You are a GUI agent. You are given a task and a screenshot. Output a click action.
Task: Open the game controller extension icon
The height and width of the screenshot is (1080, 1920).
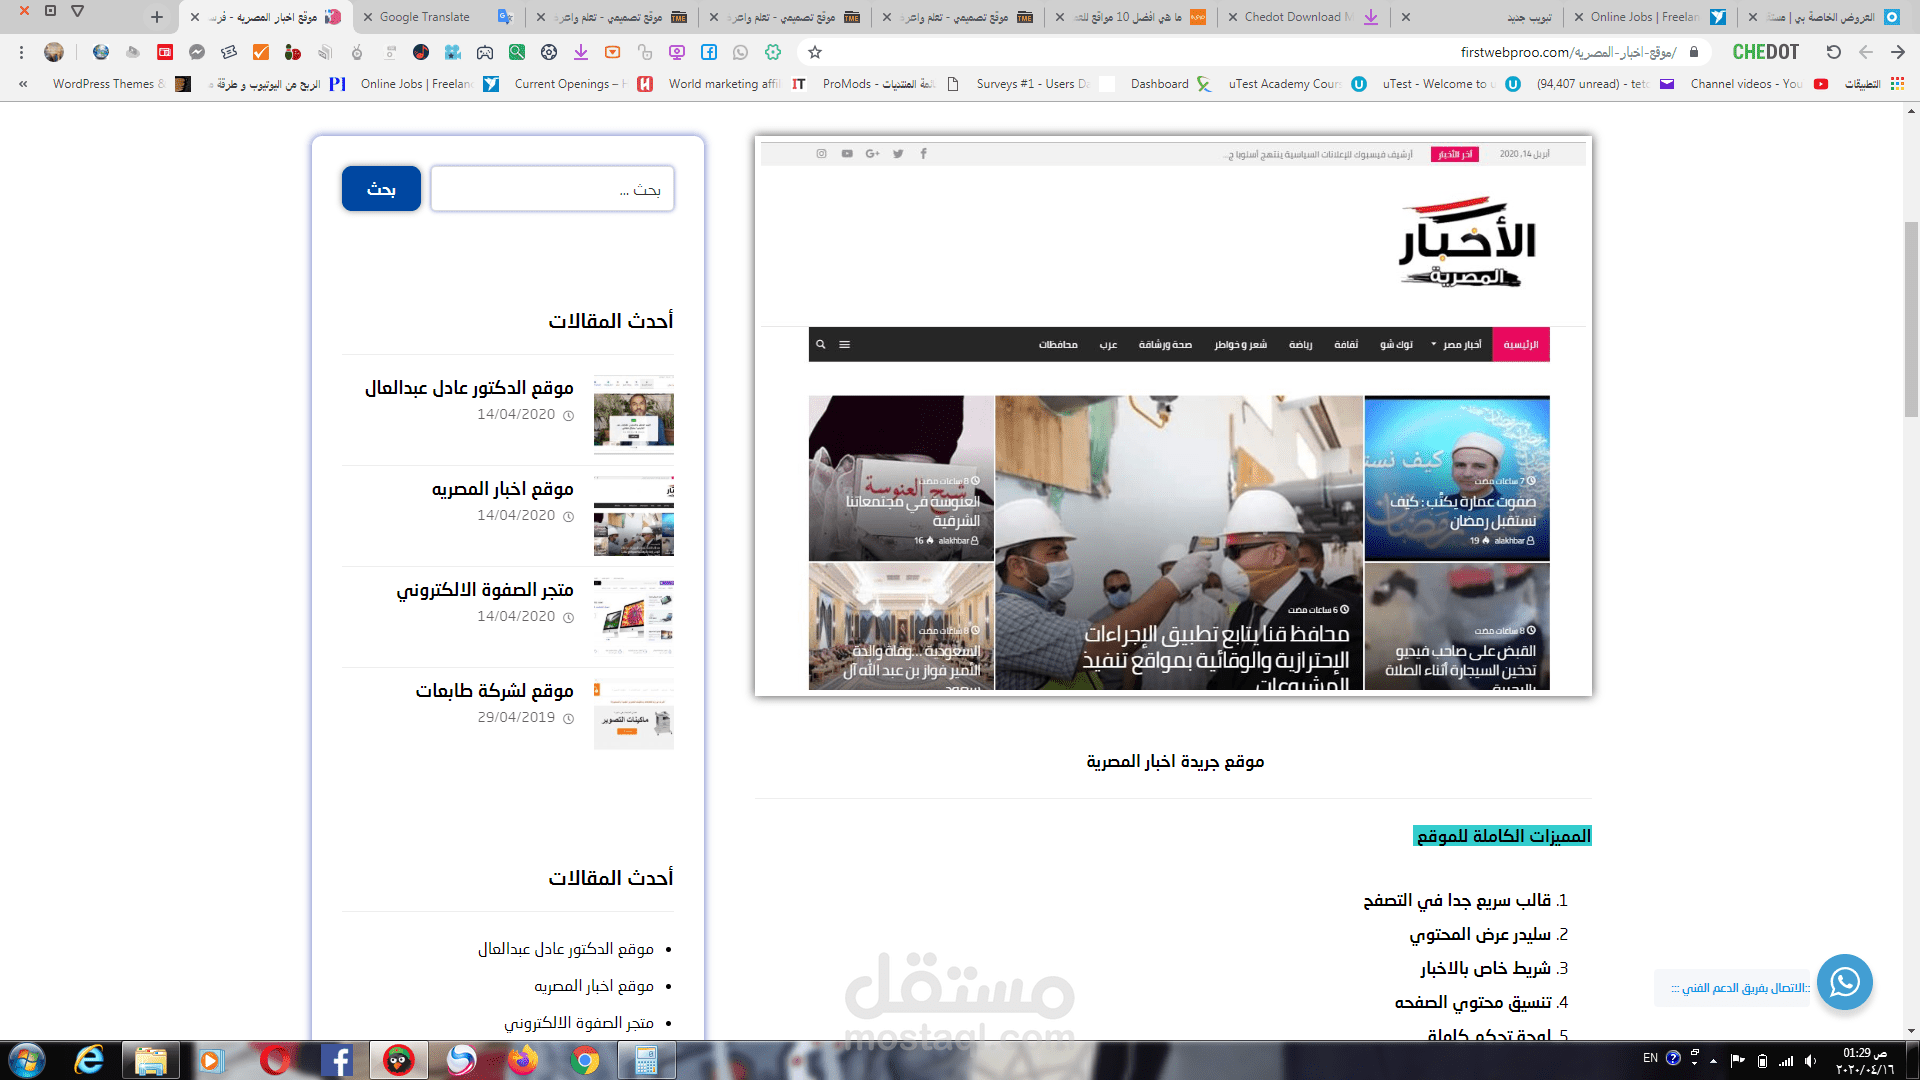coord(485,52)
